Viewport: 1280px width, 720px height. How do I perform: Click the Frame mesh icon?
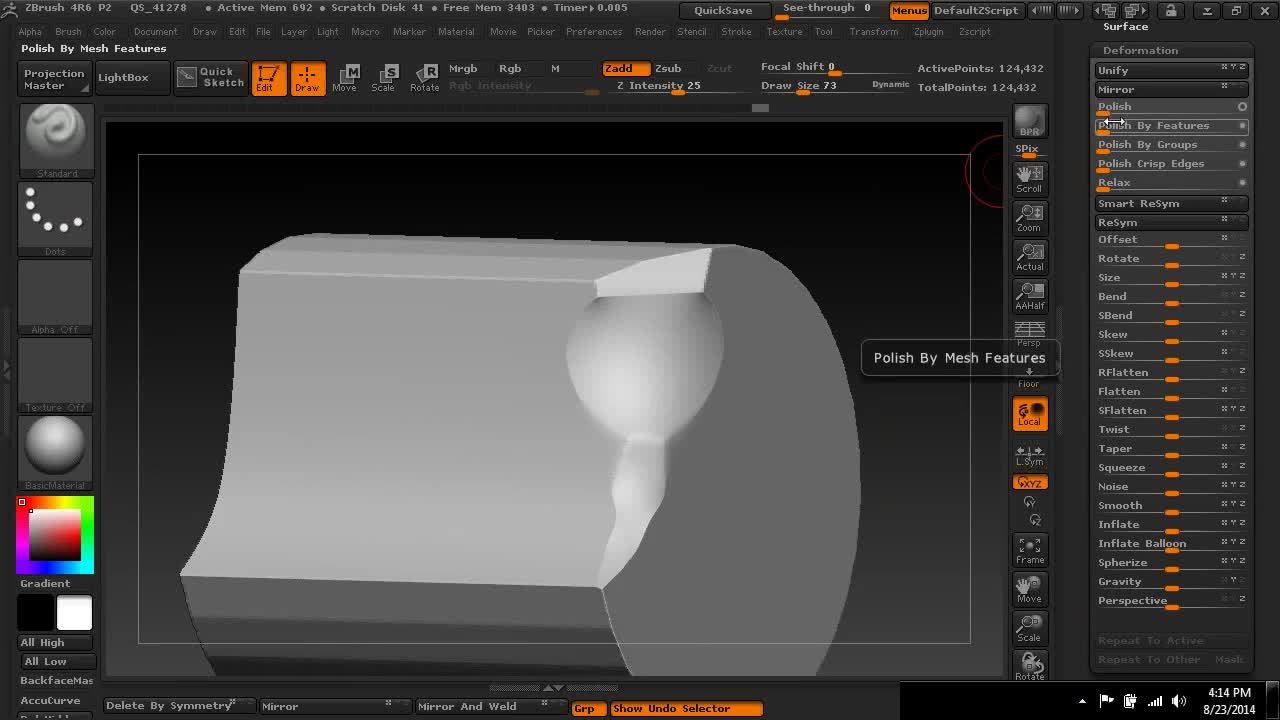click(1029, 550)
